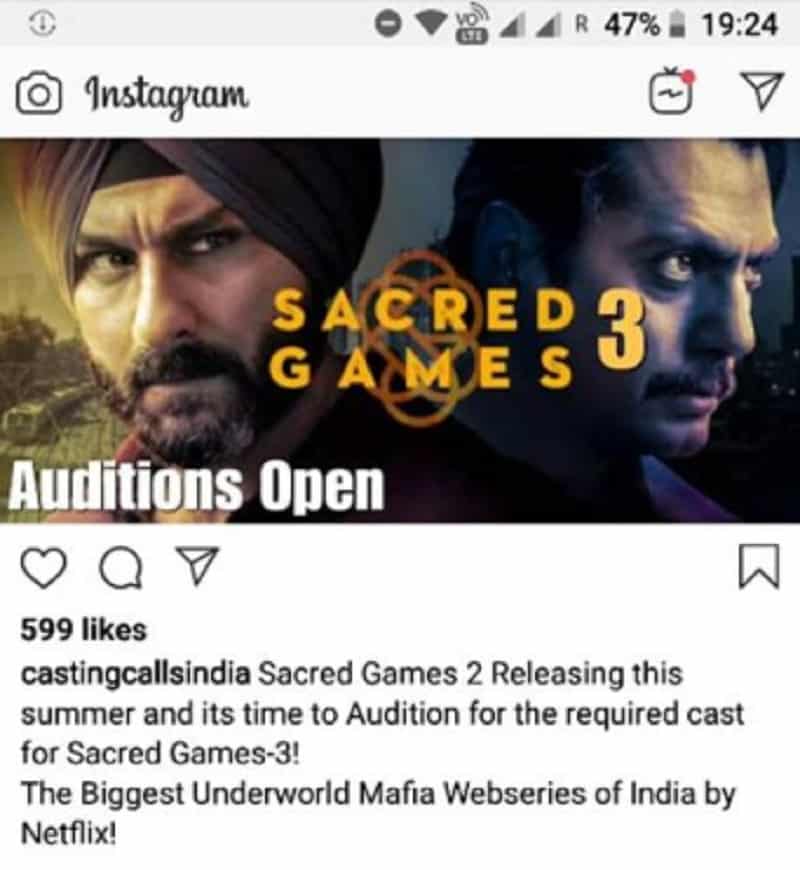Tap the Auditions Open text on image

click(x=196, y=486)
